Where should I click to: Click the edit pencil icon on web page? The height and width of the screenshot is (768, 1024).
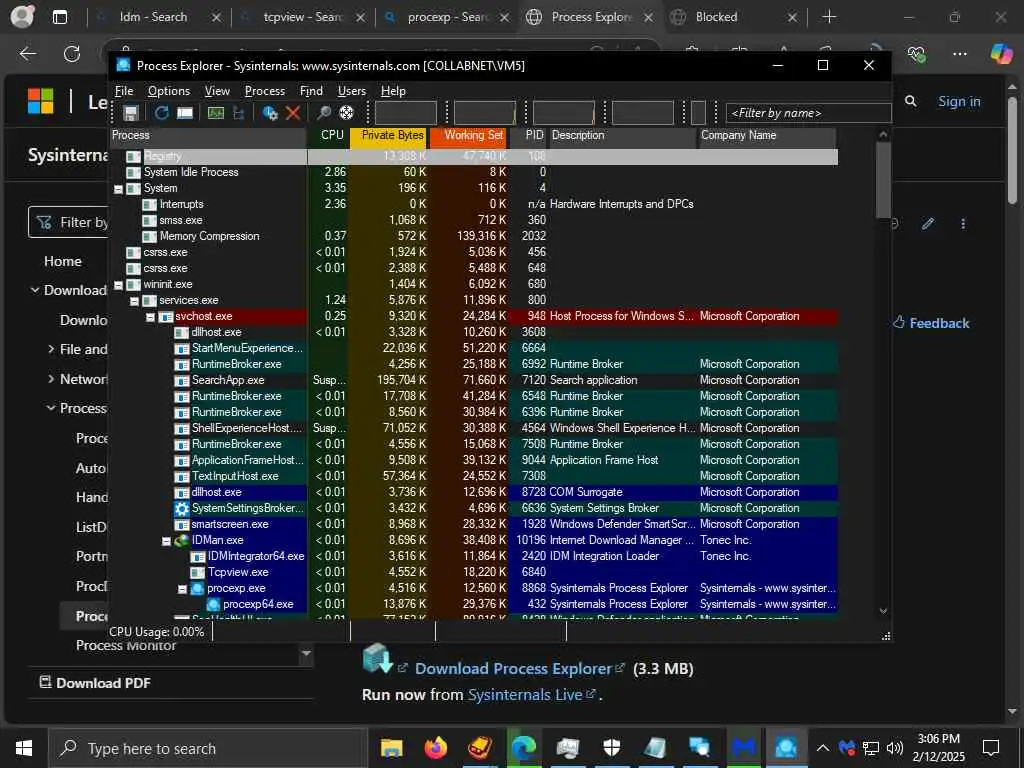[x=928, y=224]
